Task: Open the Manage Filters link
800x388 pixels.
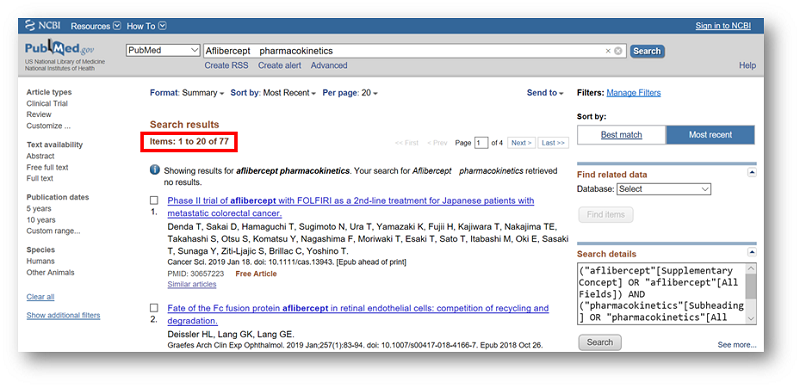Action: pos(634,93)
